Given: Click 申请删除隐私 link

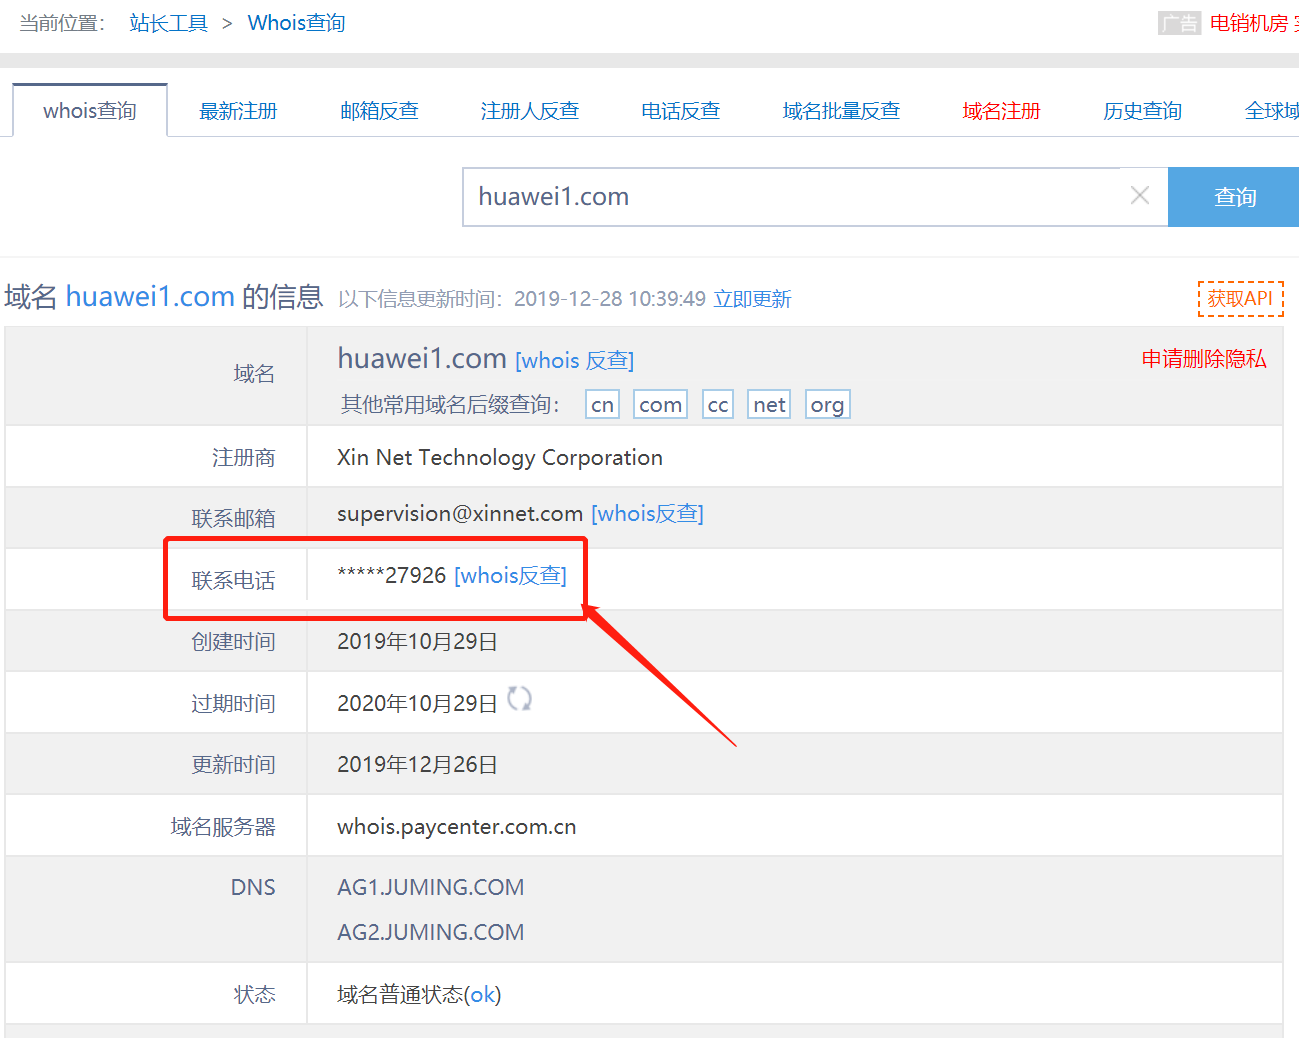Looking at the screenshot, I should click(x=1204, y=359).
